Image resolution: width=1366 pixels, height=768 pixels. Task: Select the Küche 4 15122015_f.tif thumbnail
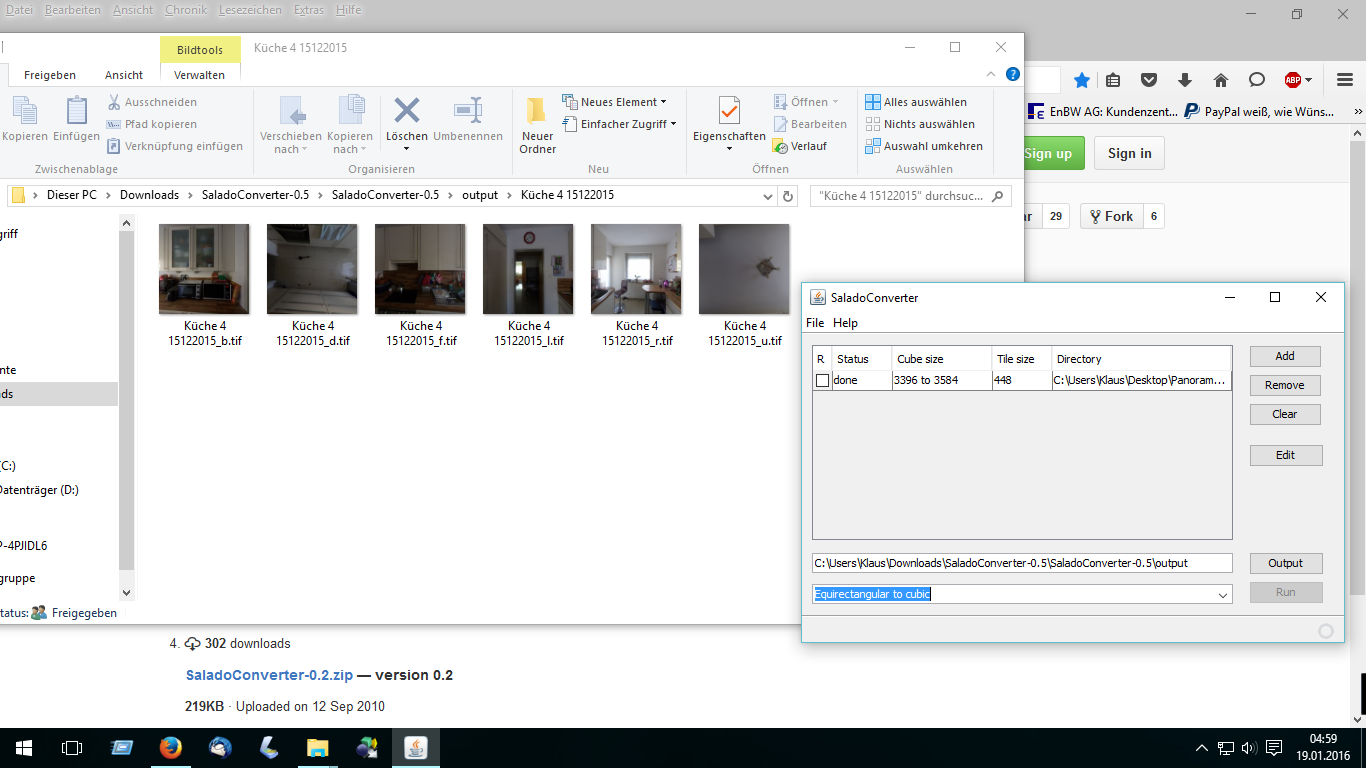coord(420,270)
